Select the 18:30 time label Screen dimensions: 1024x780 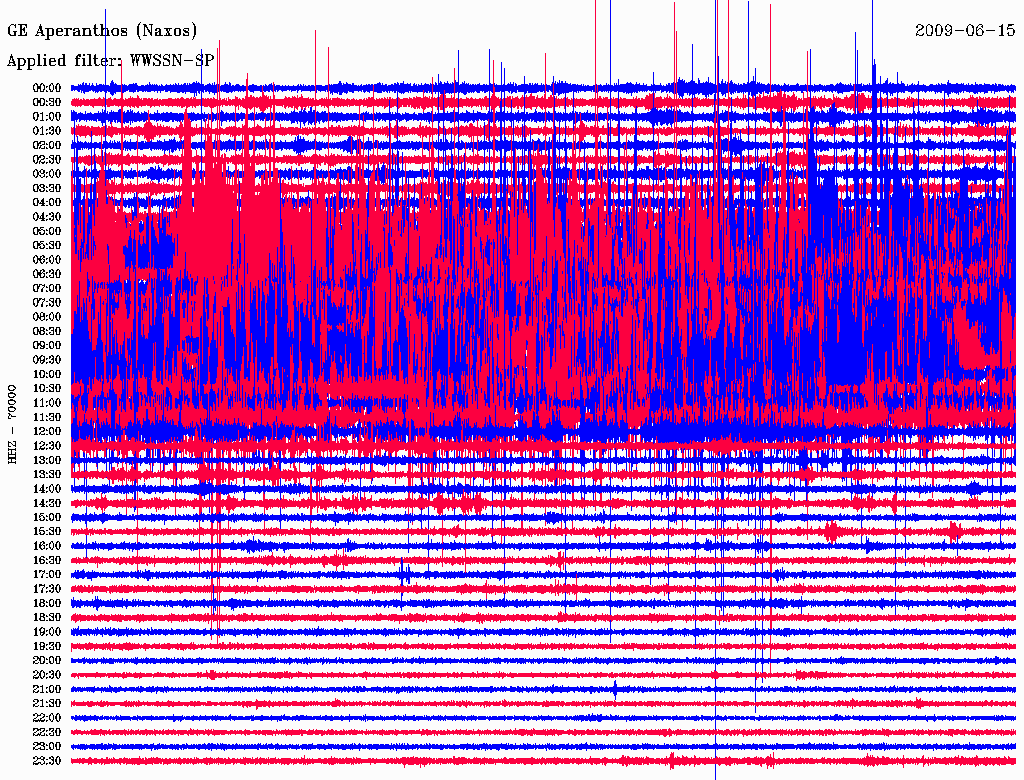pyautogui.click(x=47, y=618)
